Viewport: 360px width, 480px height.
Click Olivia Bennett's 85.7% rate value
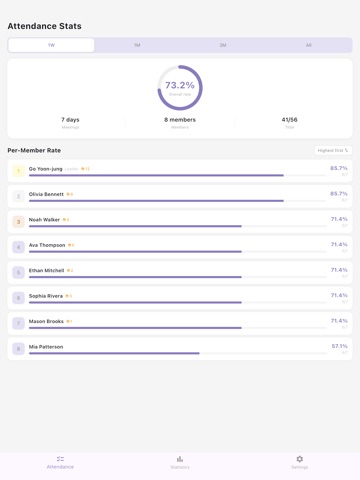[339, 194]
